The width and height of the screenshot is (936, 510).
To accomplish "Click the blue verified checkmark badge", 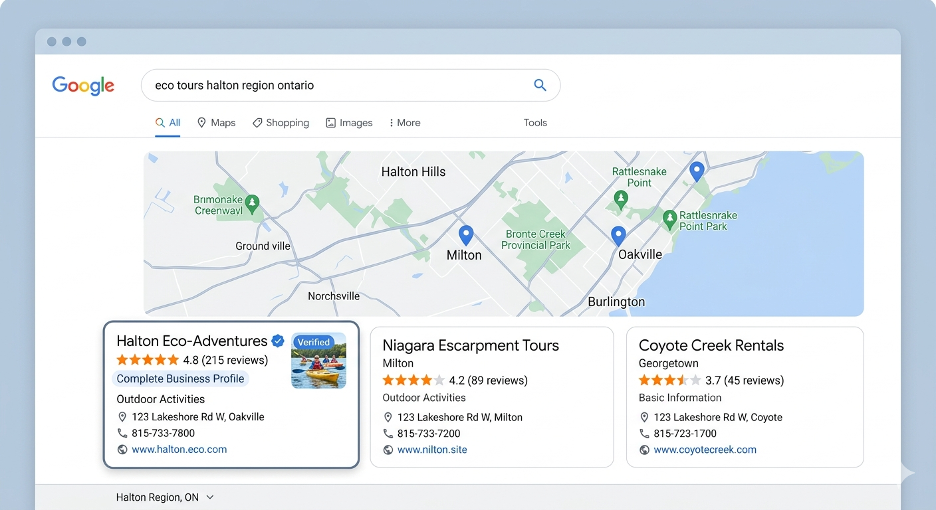I will point(278,341).
